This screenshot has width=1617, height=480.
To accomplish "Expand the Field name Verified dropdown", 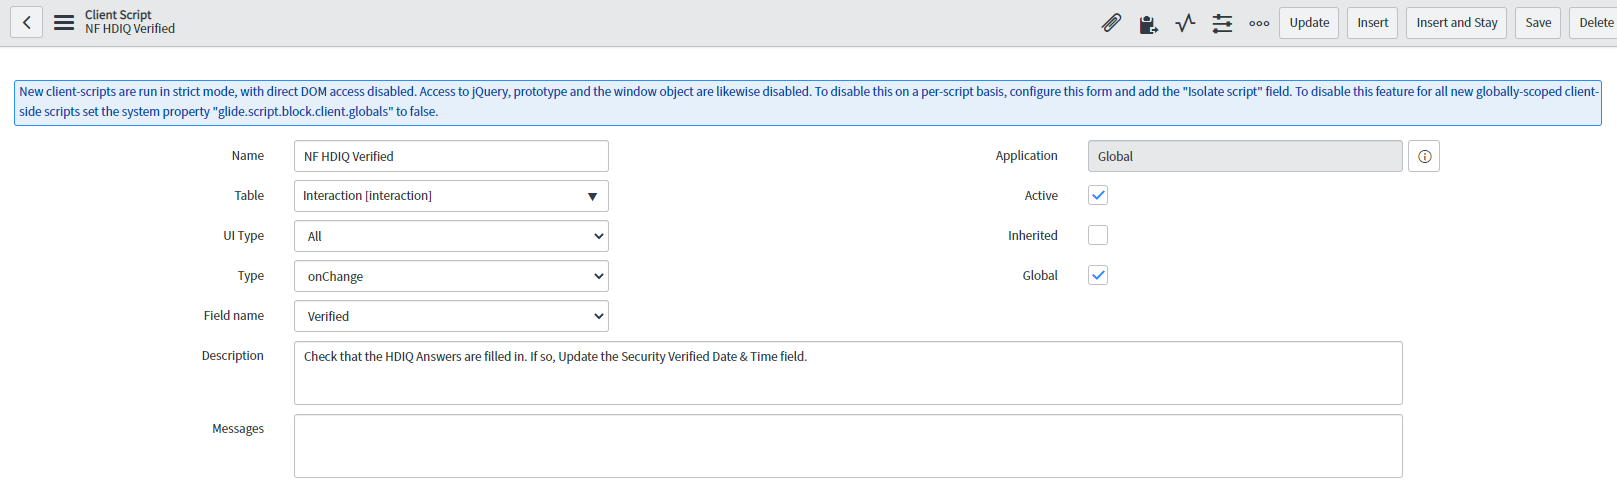I will [x=451, y=316].
